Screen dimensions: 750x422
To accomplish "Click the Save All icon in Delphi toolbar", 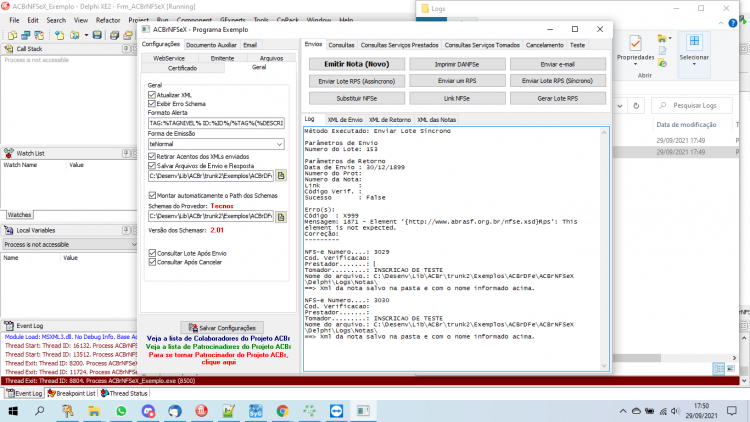I will point(114,35).
